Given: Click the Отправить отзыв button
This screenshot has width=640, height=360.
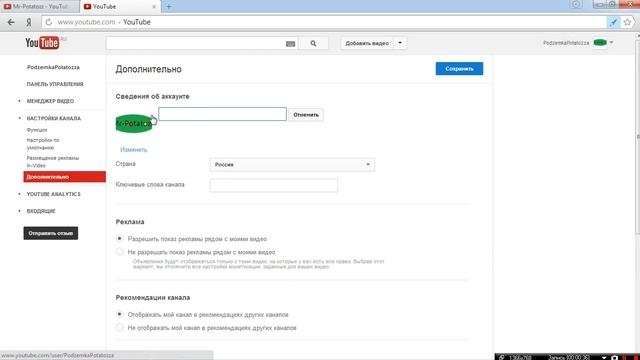Looking at the screenshot, I should tap(51, 233).
